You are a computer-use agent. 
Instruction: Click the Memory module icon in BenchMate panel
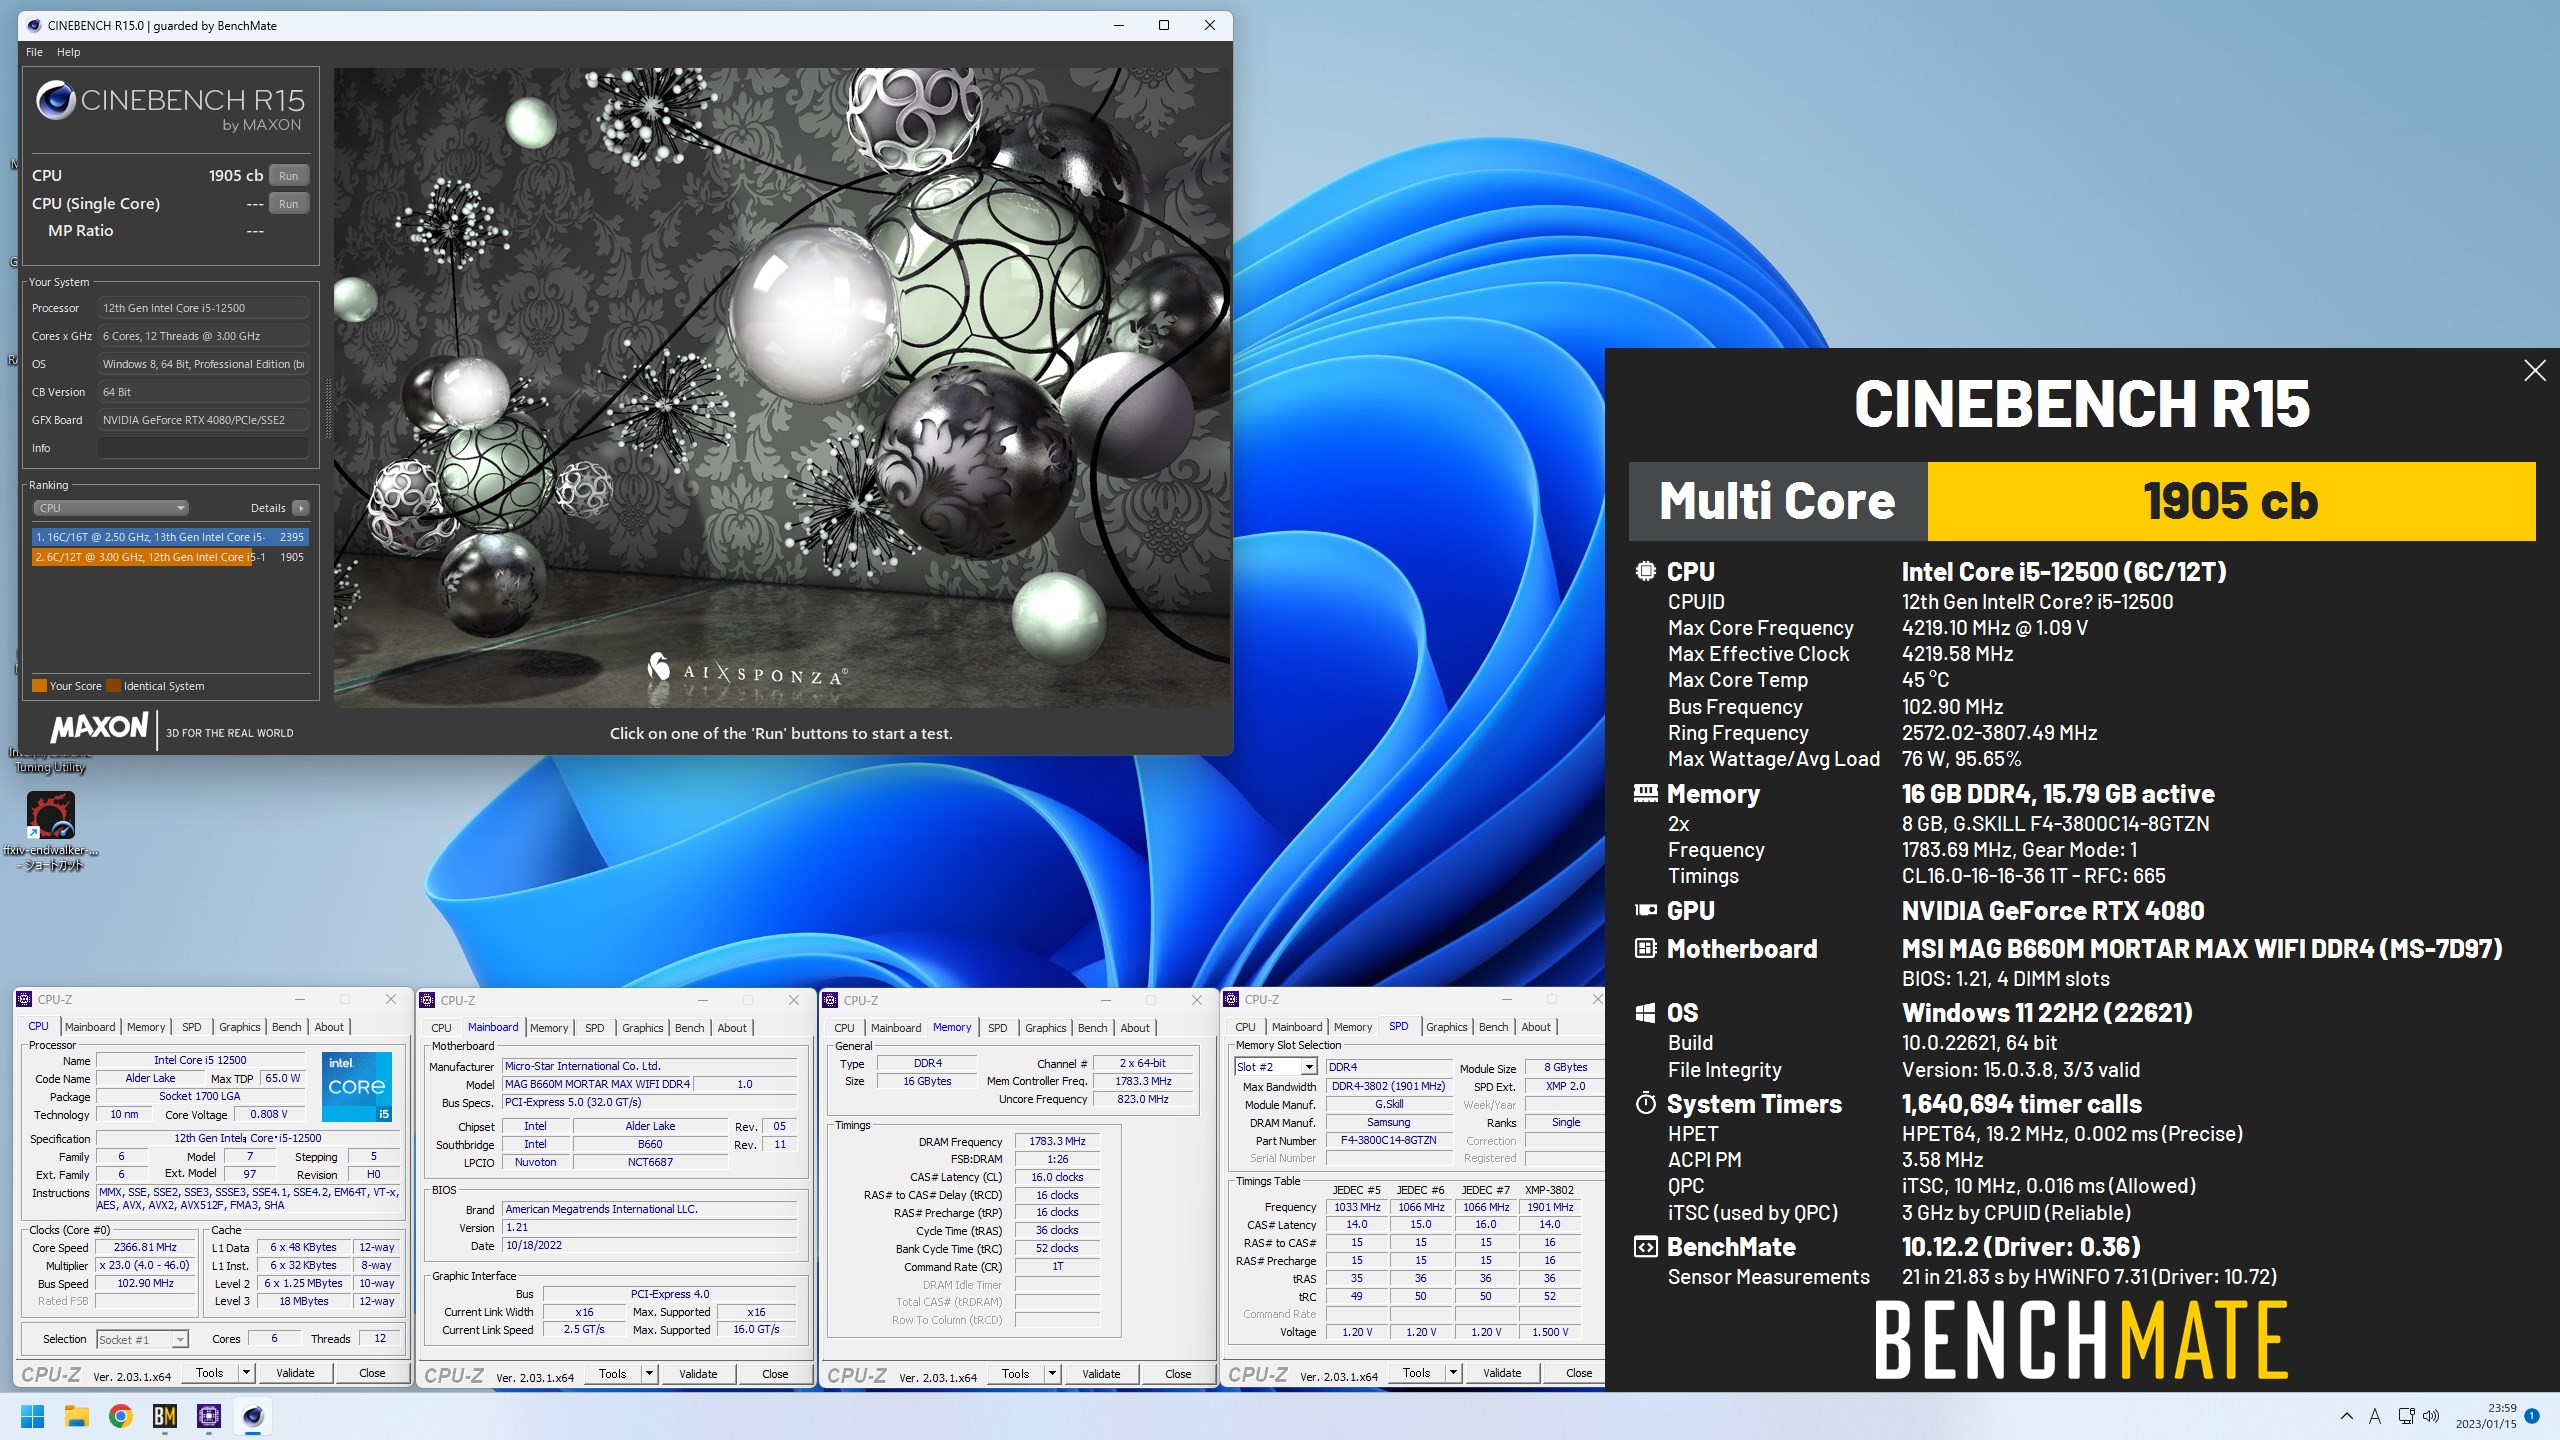tap(1645, 793)
